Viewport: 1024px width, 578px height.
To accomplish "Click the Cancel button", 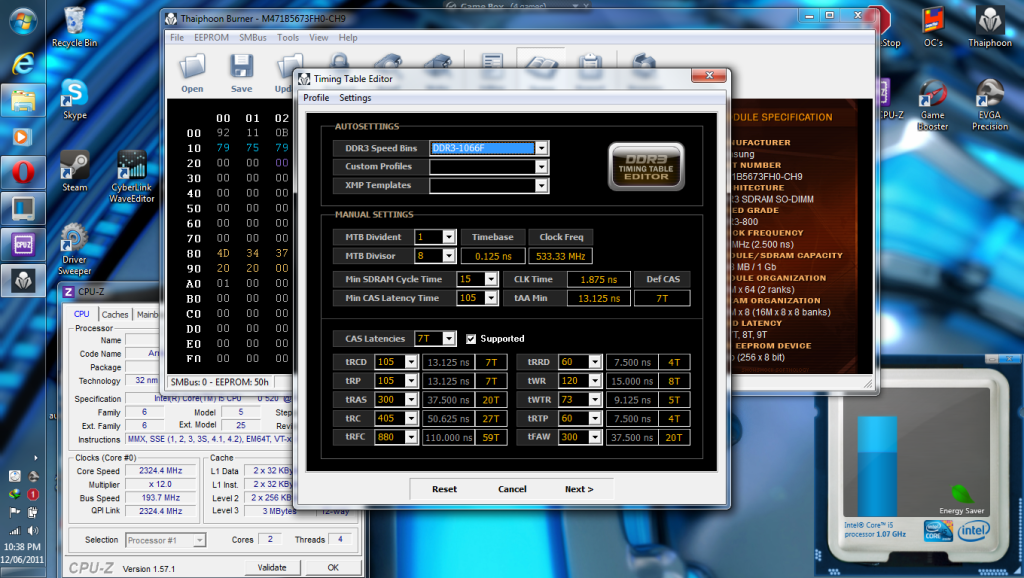I will coord(512,489).
